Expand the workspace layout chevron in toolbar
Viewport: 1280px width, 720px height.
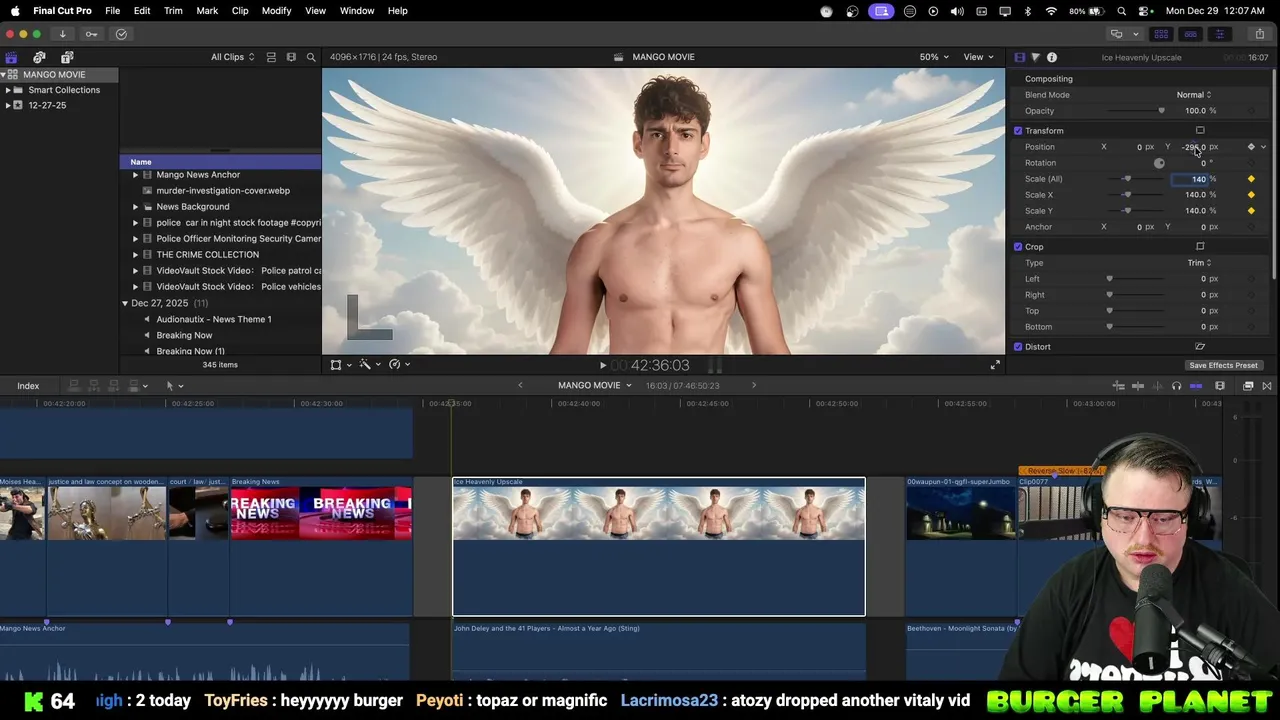[x=1135, y=34]
